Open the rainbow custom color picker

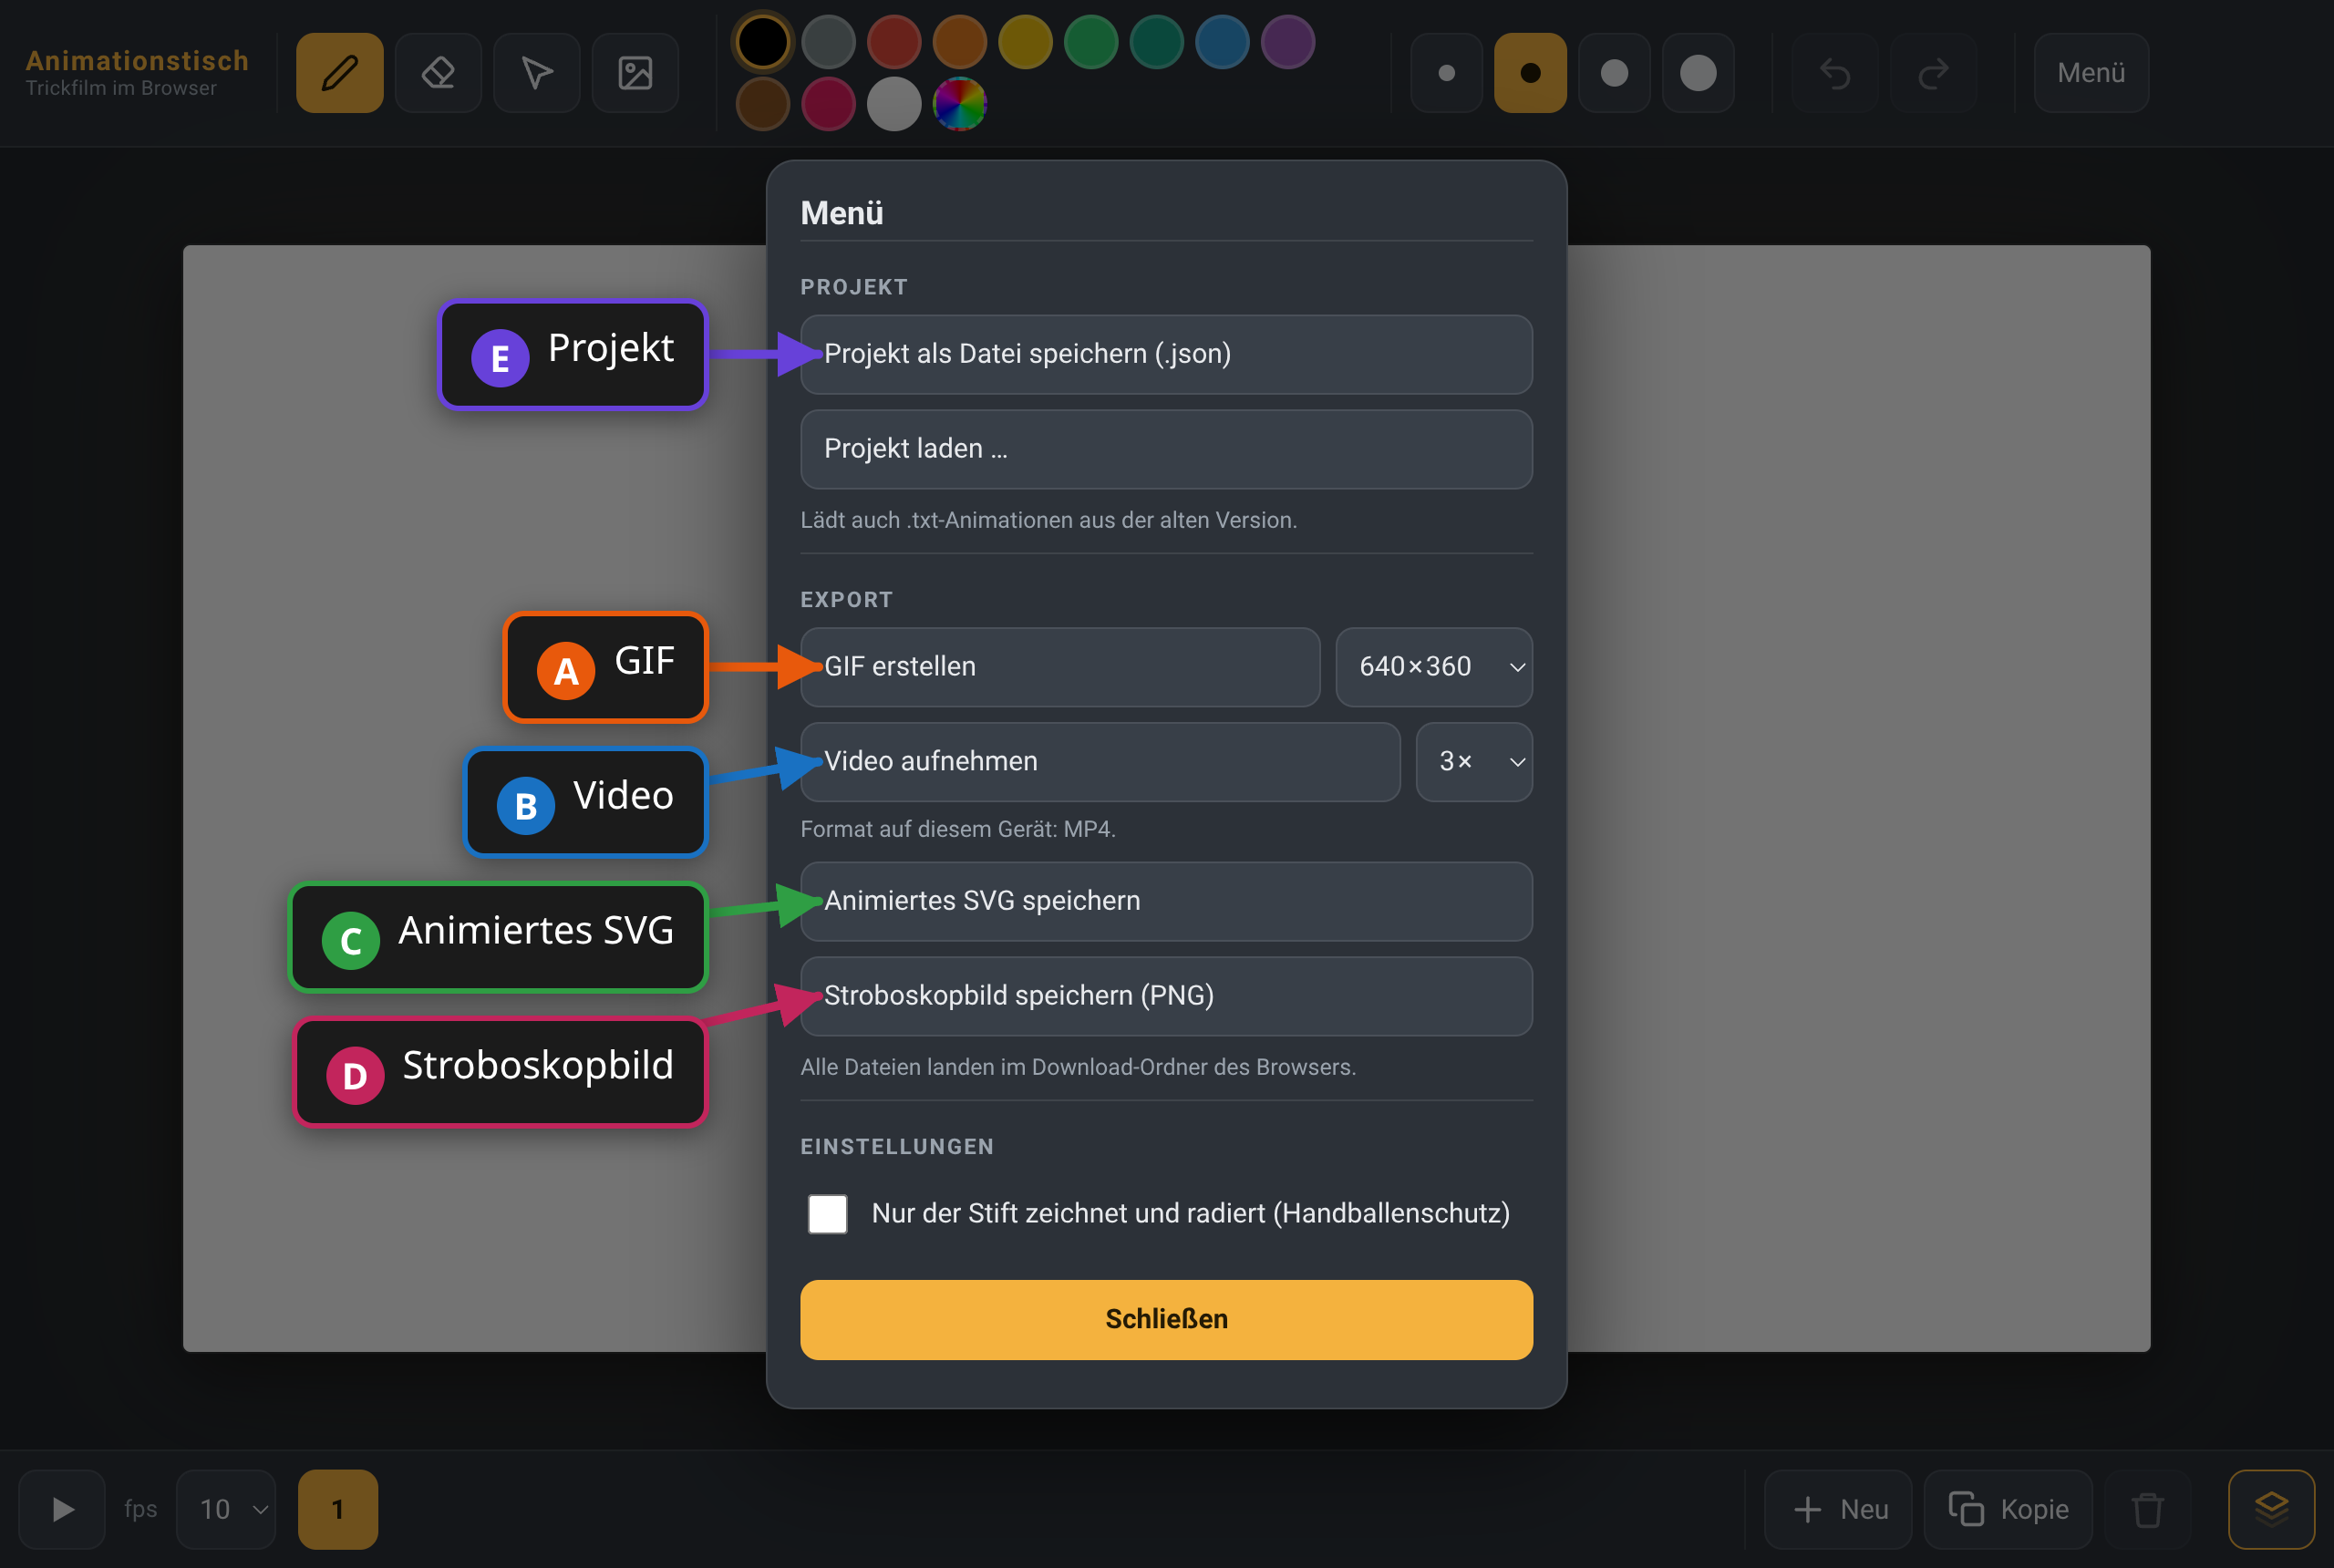click(x=959, y=104)
